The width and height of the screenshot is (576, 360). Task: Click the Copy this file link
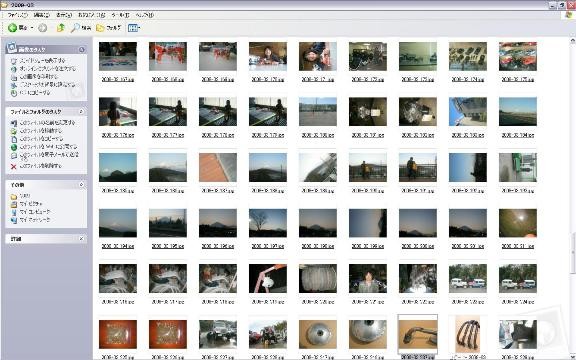(x=41, y=139)
